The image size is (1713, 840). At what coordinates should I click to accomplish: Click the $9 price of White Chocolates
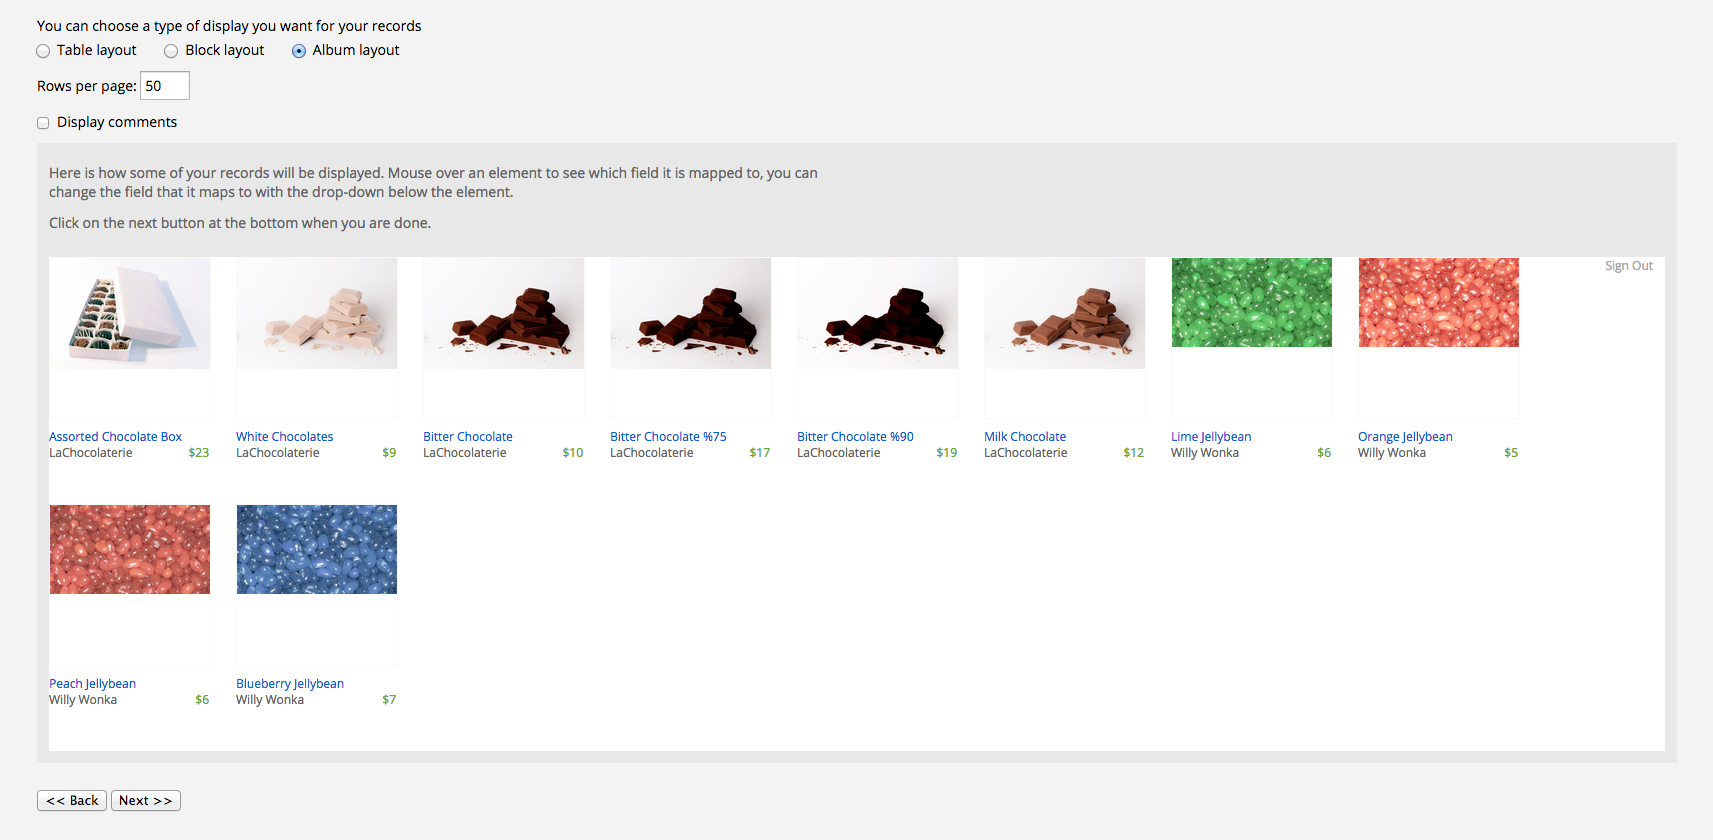[389, 453]
